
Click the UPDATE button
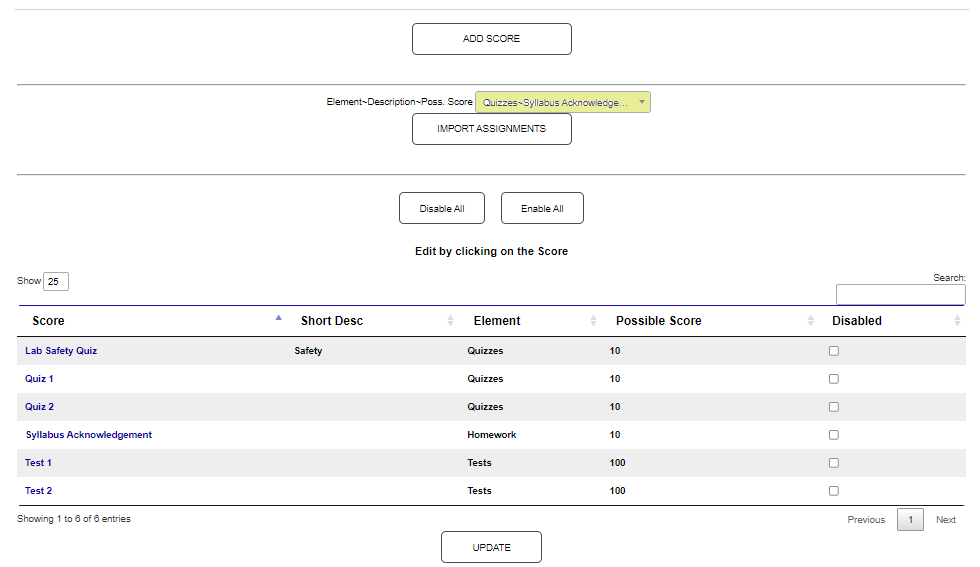[x=491, y=547]
